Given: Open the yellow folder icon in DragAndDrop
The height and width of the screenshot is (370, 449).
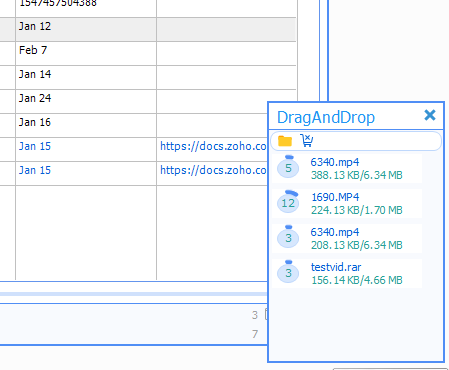Looking at the screenshot, I should pos(285,141).
